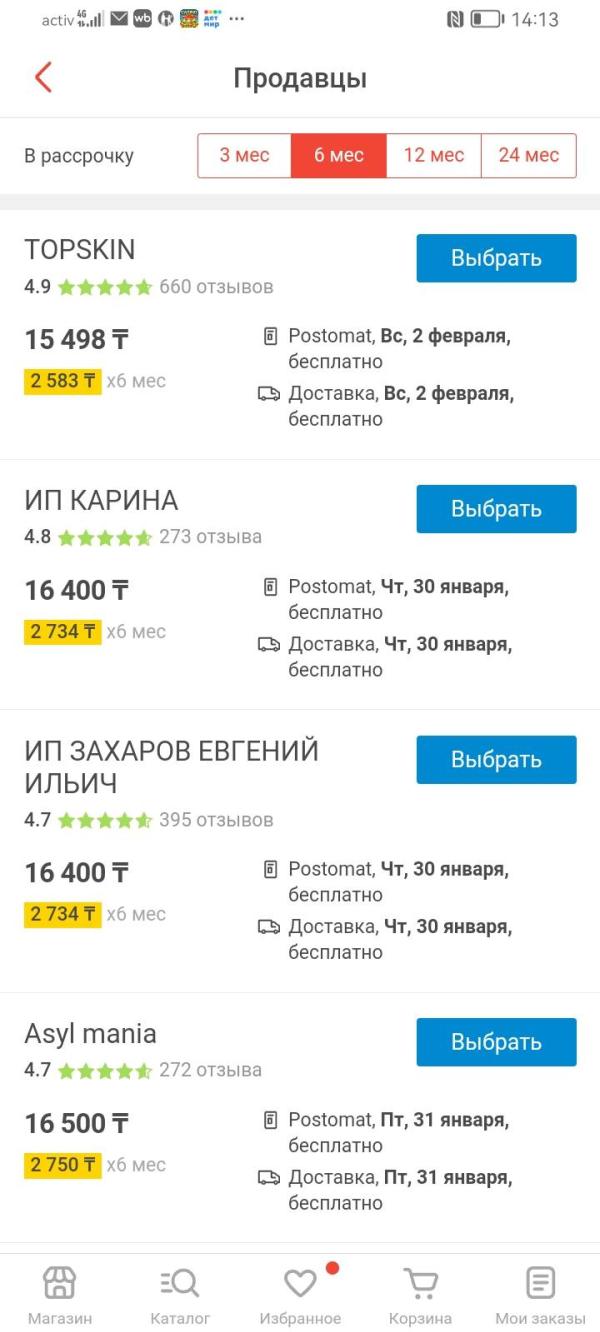Choose ИП ЗАХАРОВ ЕВГЕНИЙ ИЛЬИЧ seller
The image size is (600, 1332).
pyautogui.click(x=496, y=760)
